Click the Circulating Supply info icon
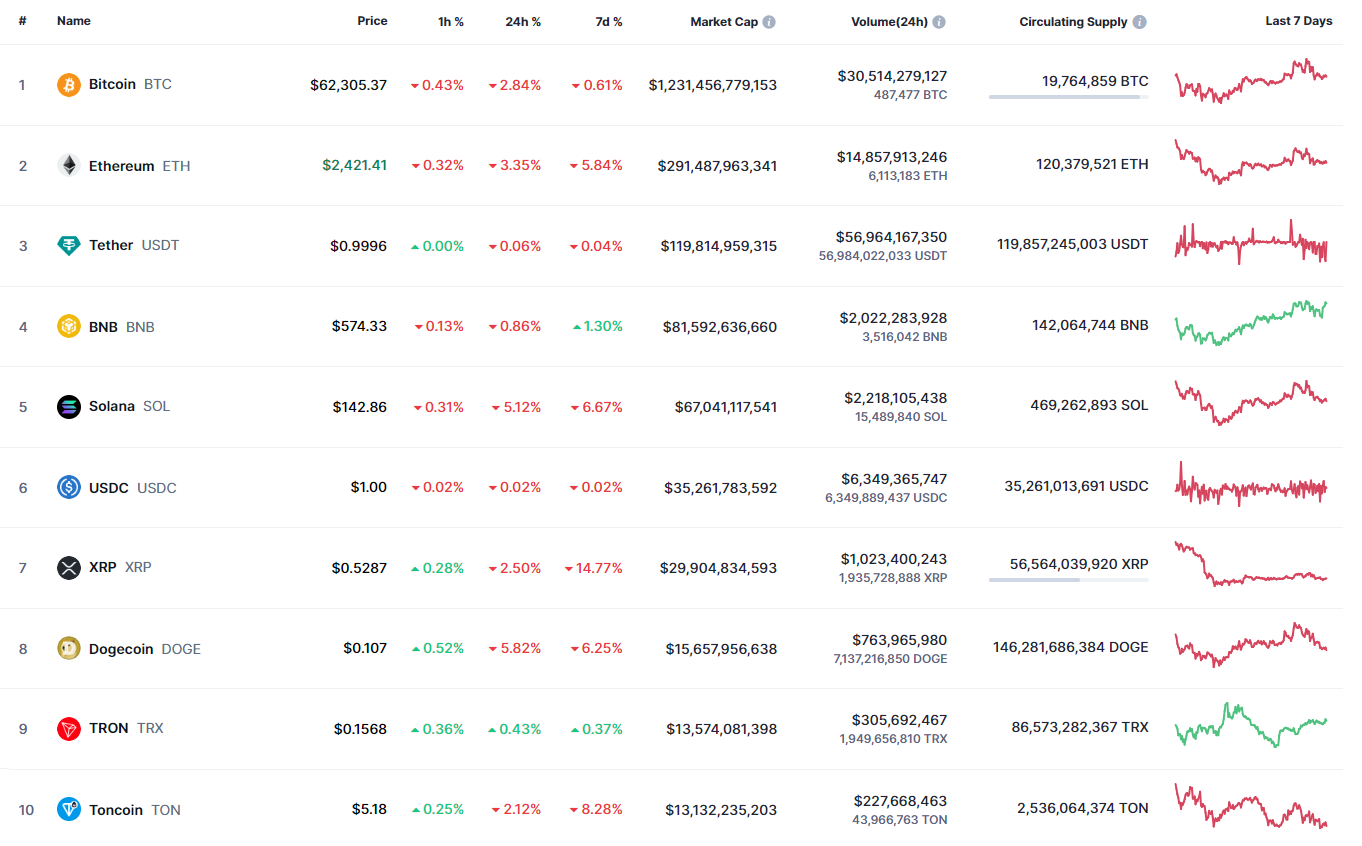 [1140, 22]
